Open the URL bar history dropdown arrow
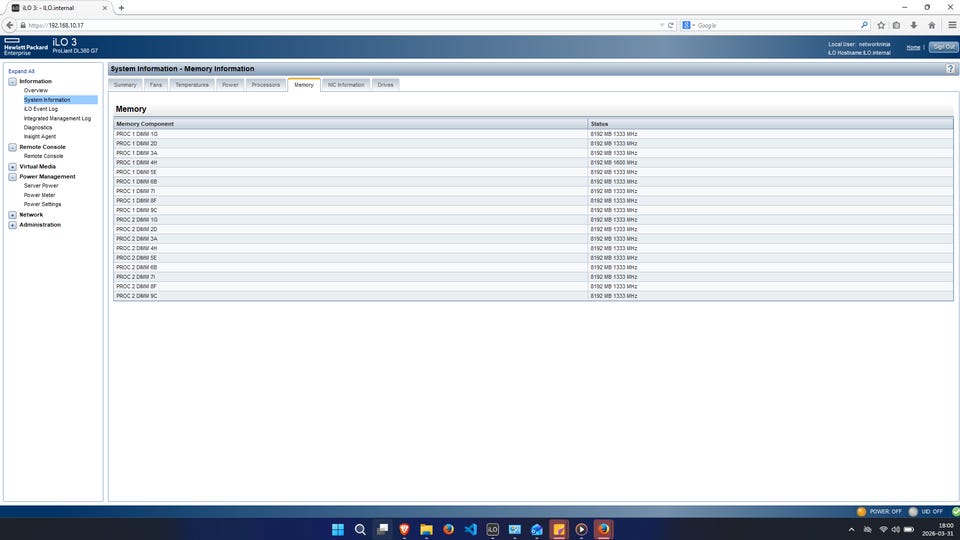Screen dimensions: 960x540 point(662,25)
